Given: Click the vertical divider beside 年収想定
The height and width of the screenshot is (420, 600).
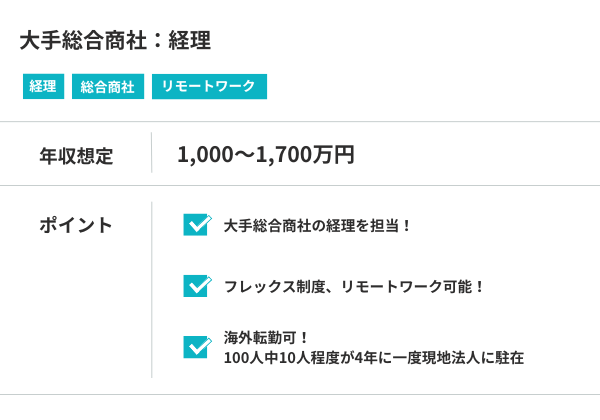Looking at the screenshot, I should tap(151, 154).
